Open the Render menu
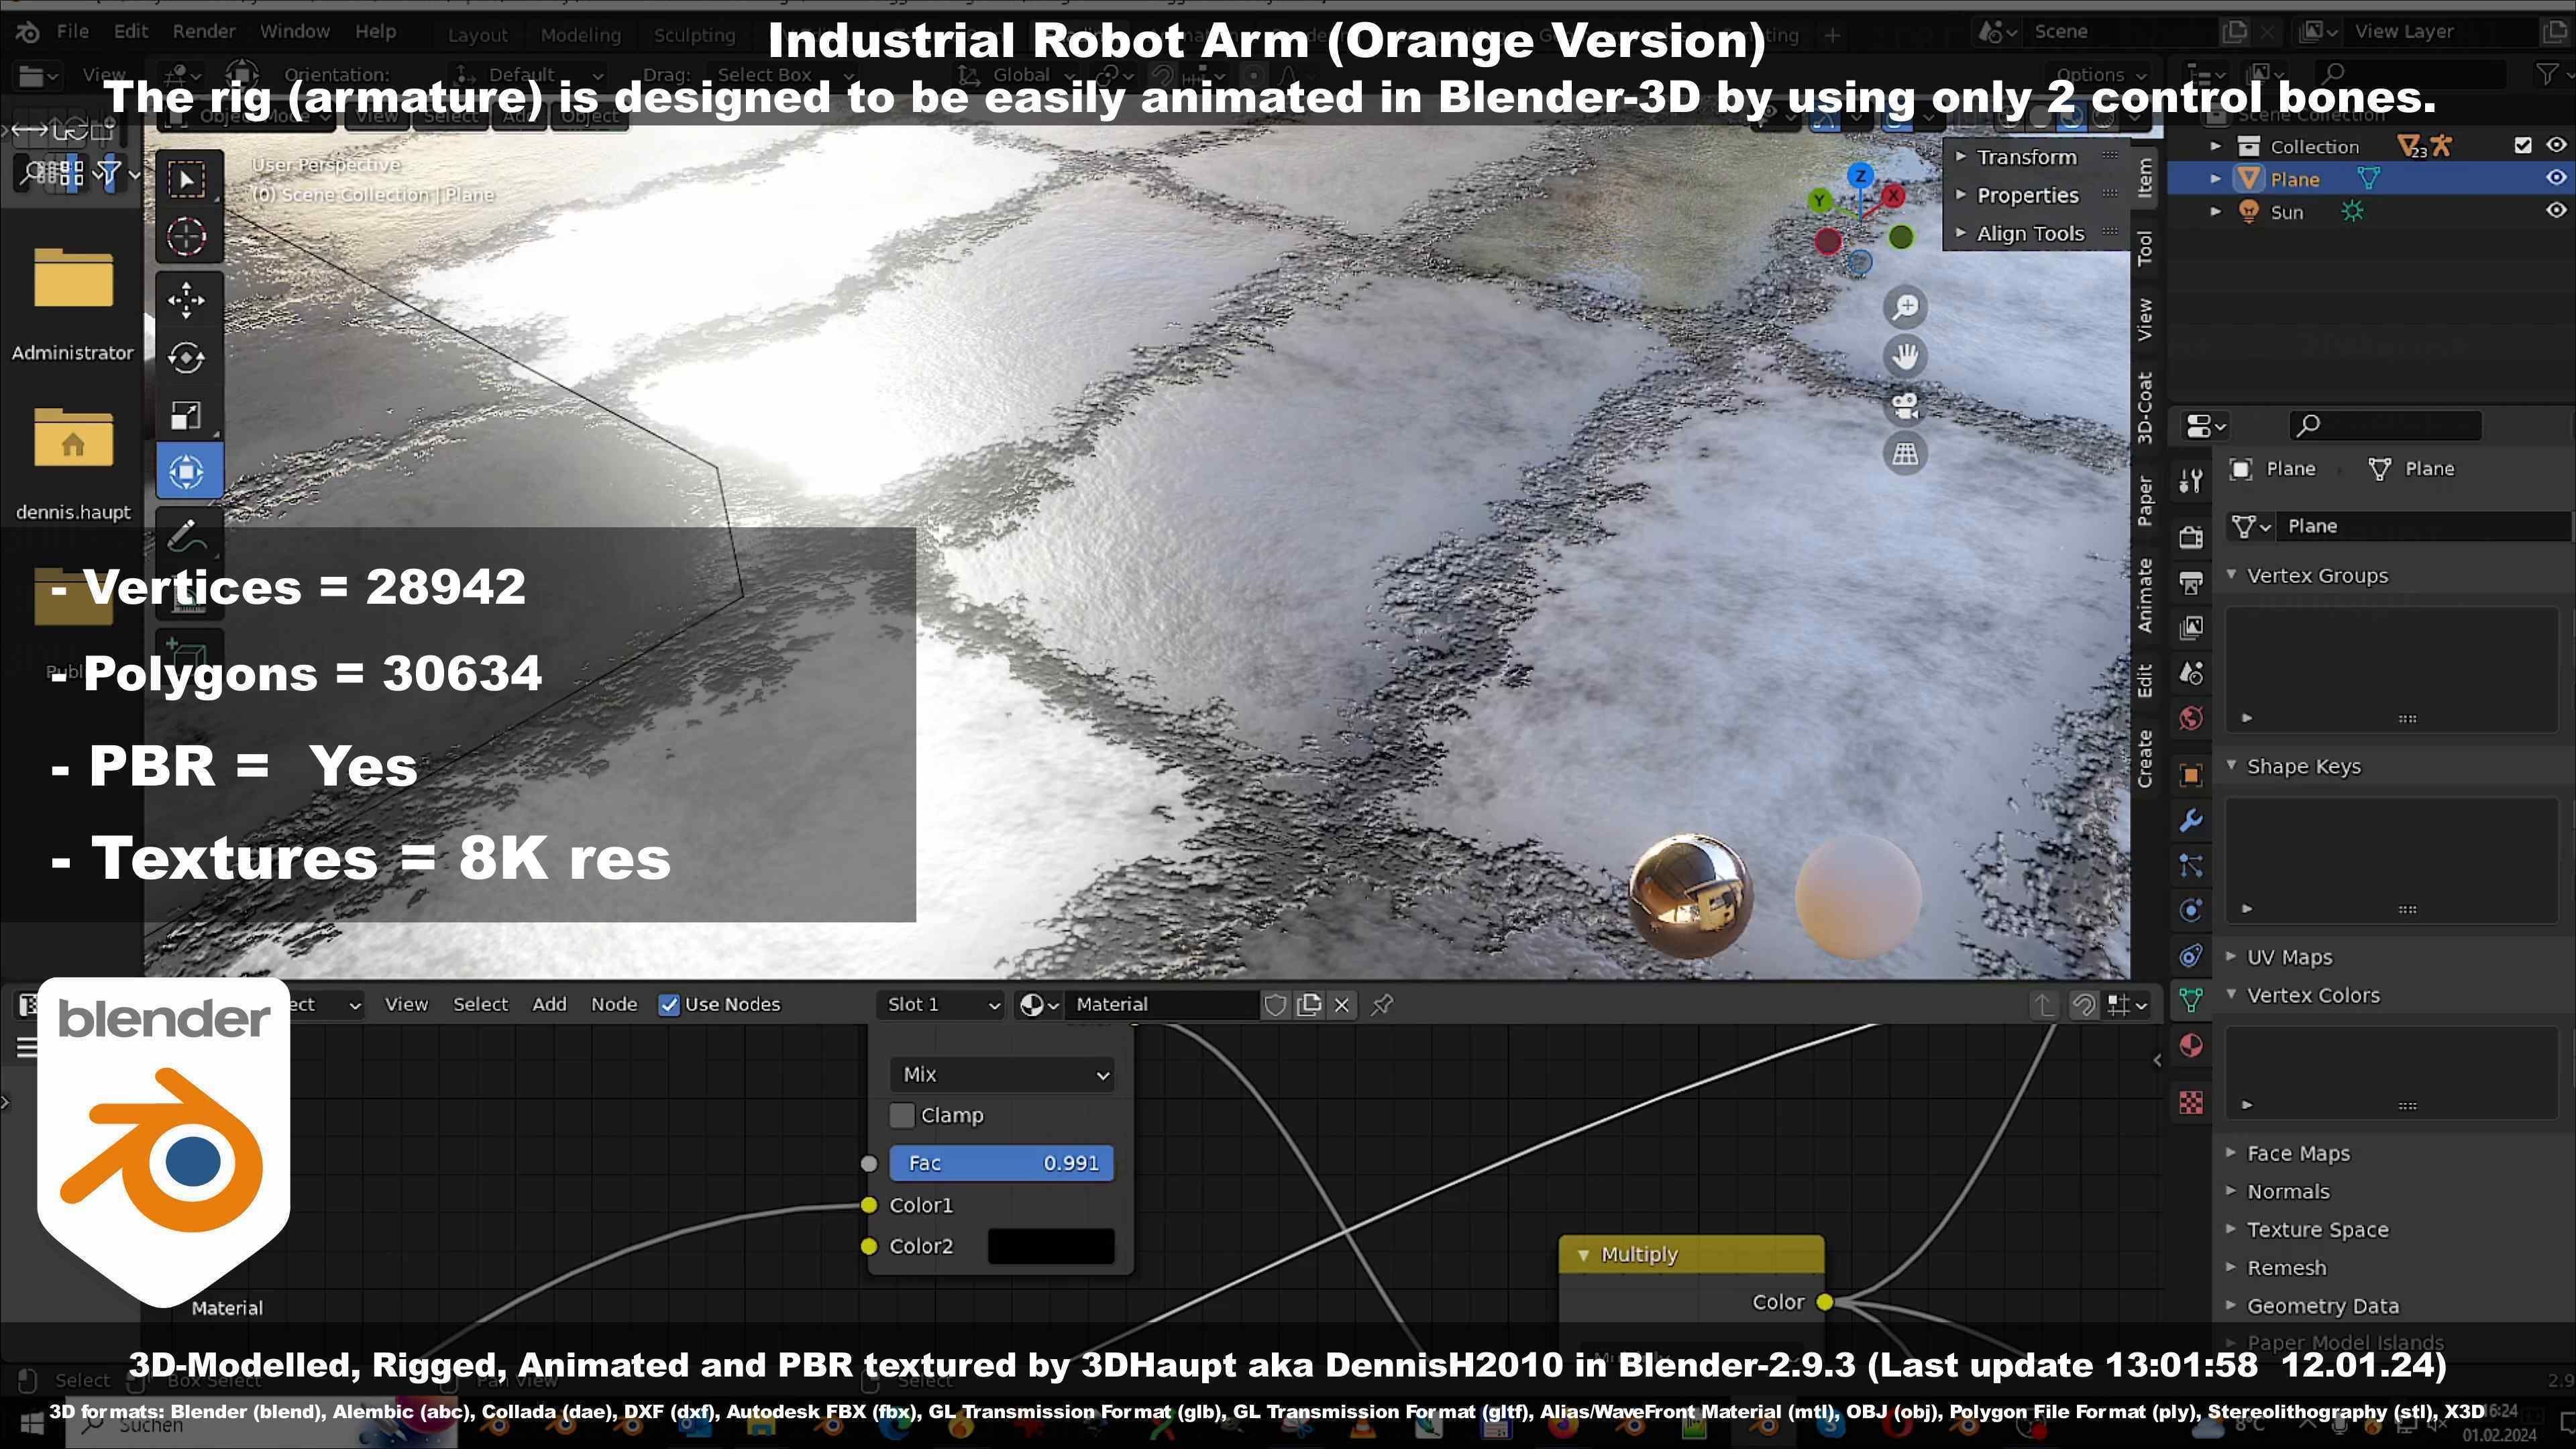This screenshot has height=1449, width=2576. tap(204, 31)
